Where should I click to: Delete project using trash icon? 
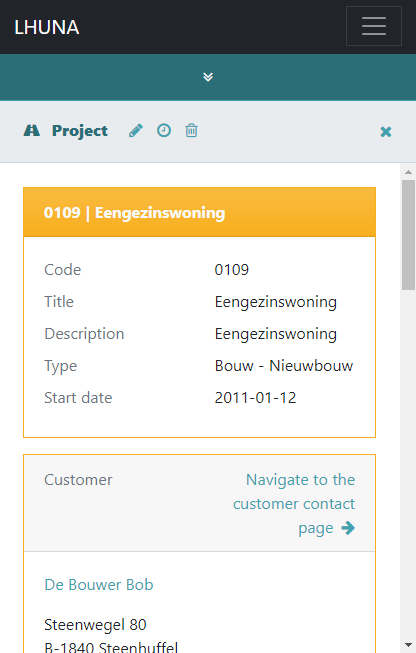tap(191, 130)
